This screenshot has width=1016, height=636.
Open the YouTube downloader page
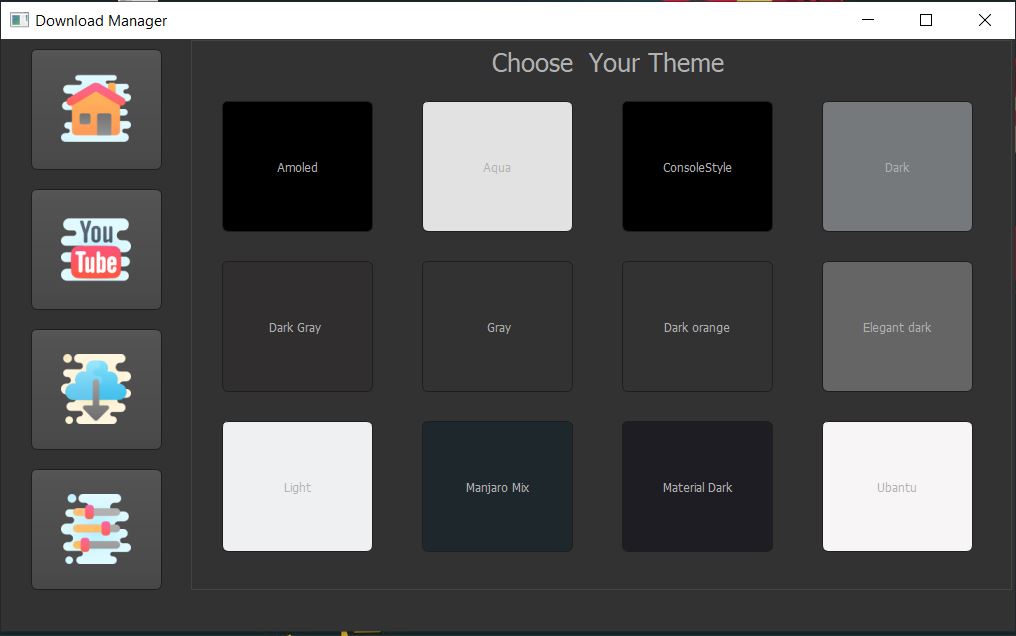(x=97, y=249)
